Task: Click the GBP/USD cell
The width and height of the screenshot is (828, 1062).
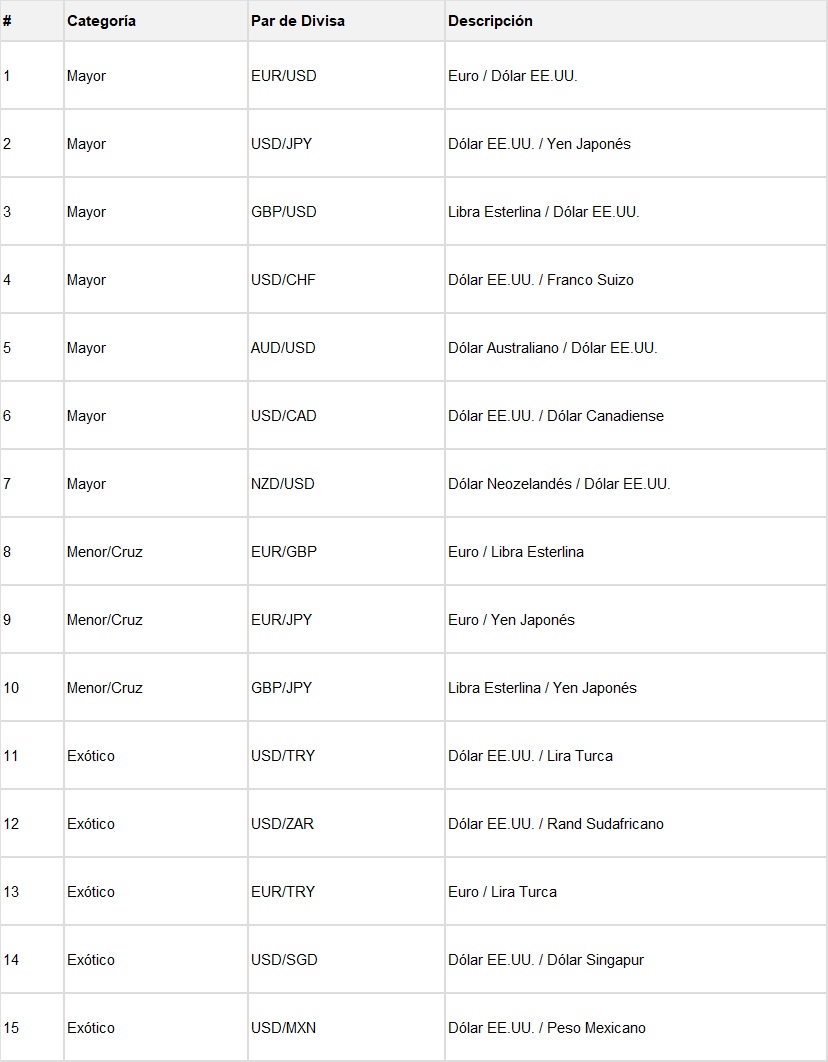Action: [x=284, y=212]
